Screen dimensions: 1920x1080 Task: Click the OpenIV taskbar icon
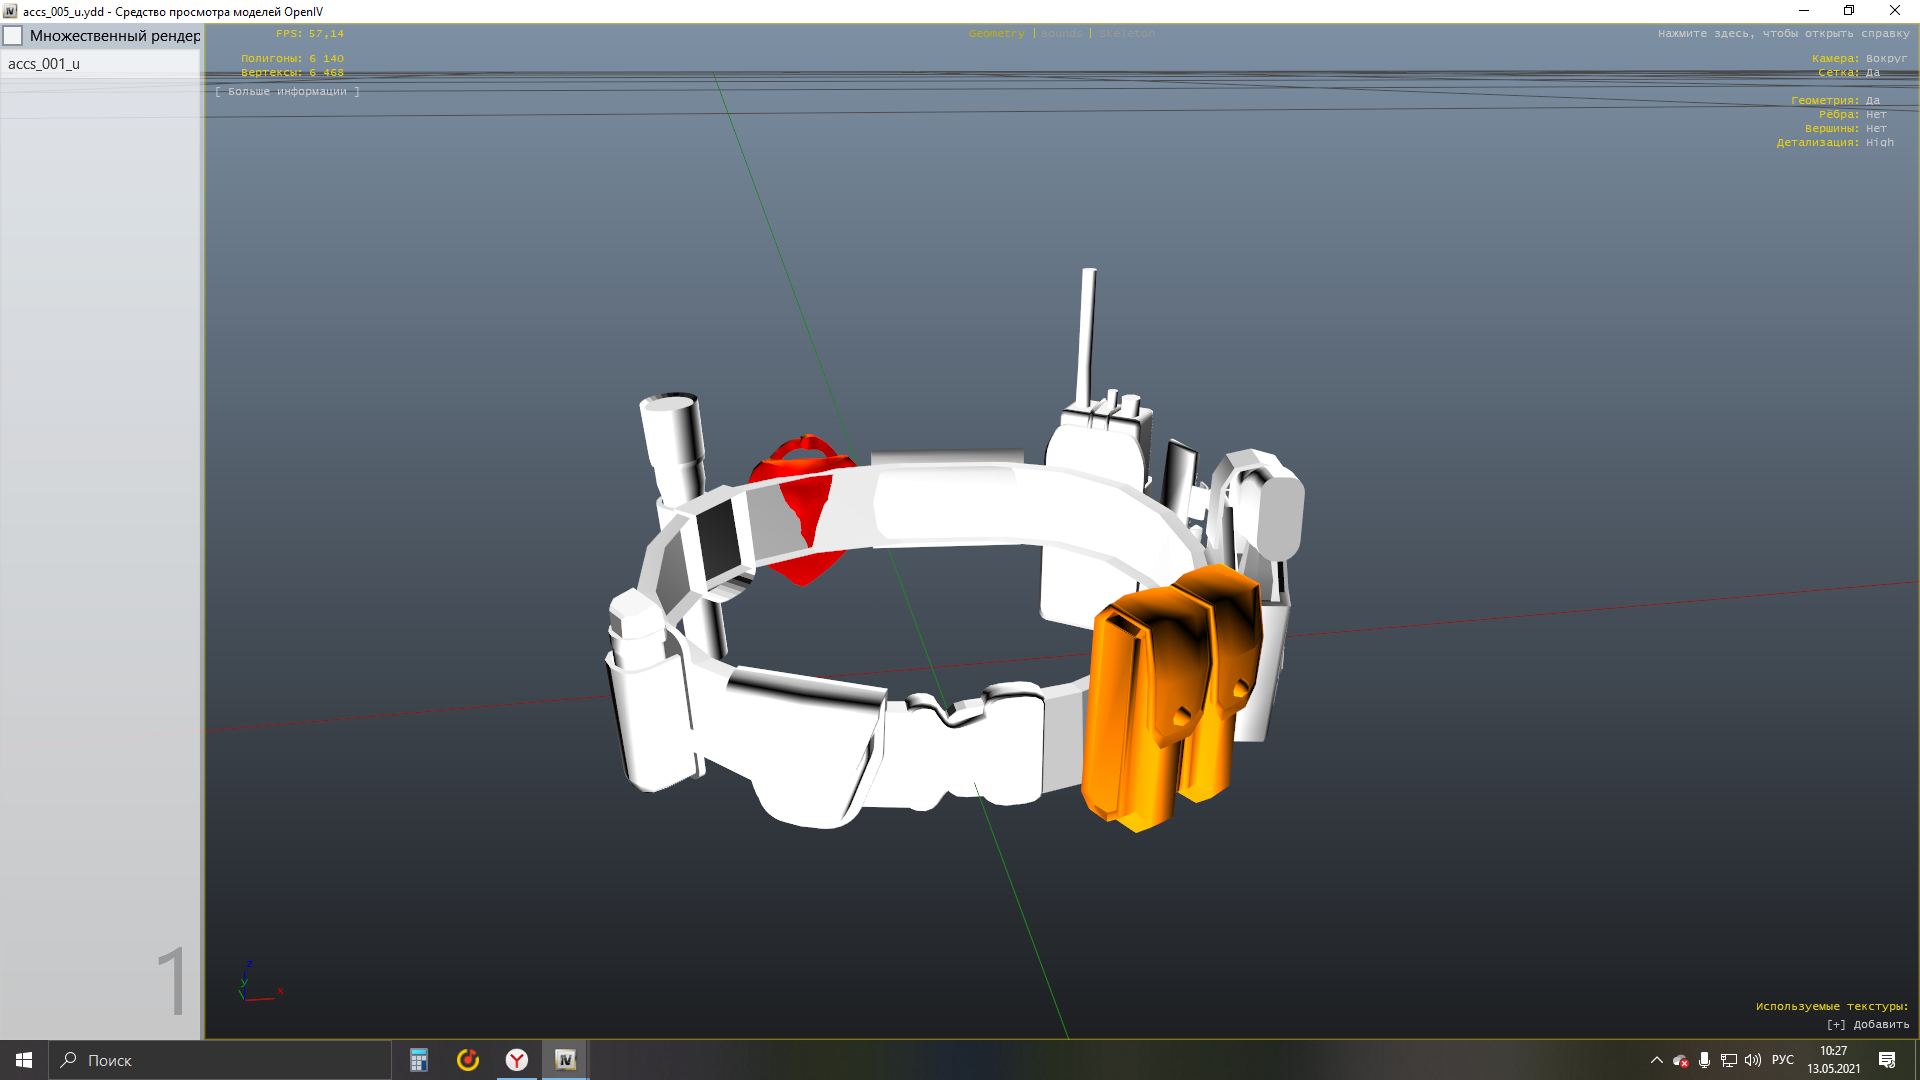(x=565, y=1060)
